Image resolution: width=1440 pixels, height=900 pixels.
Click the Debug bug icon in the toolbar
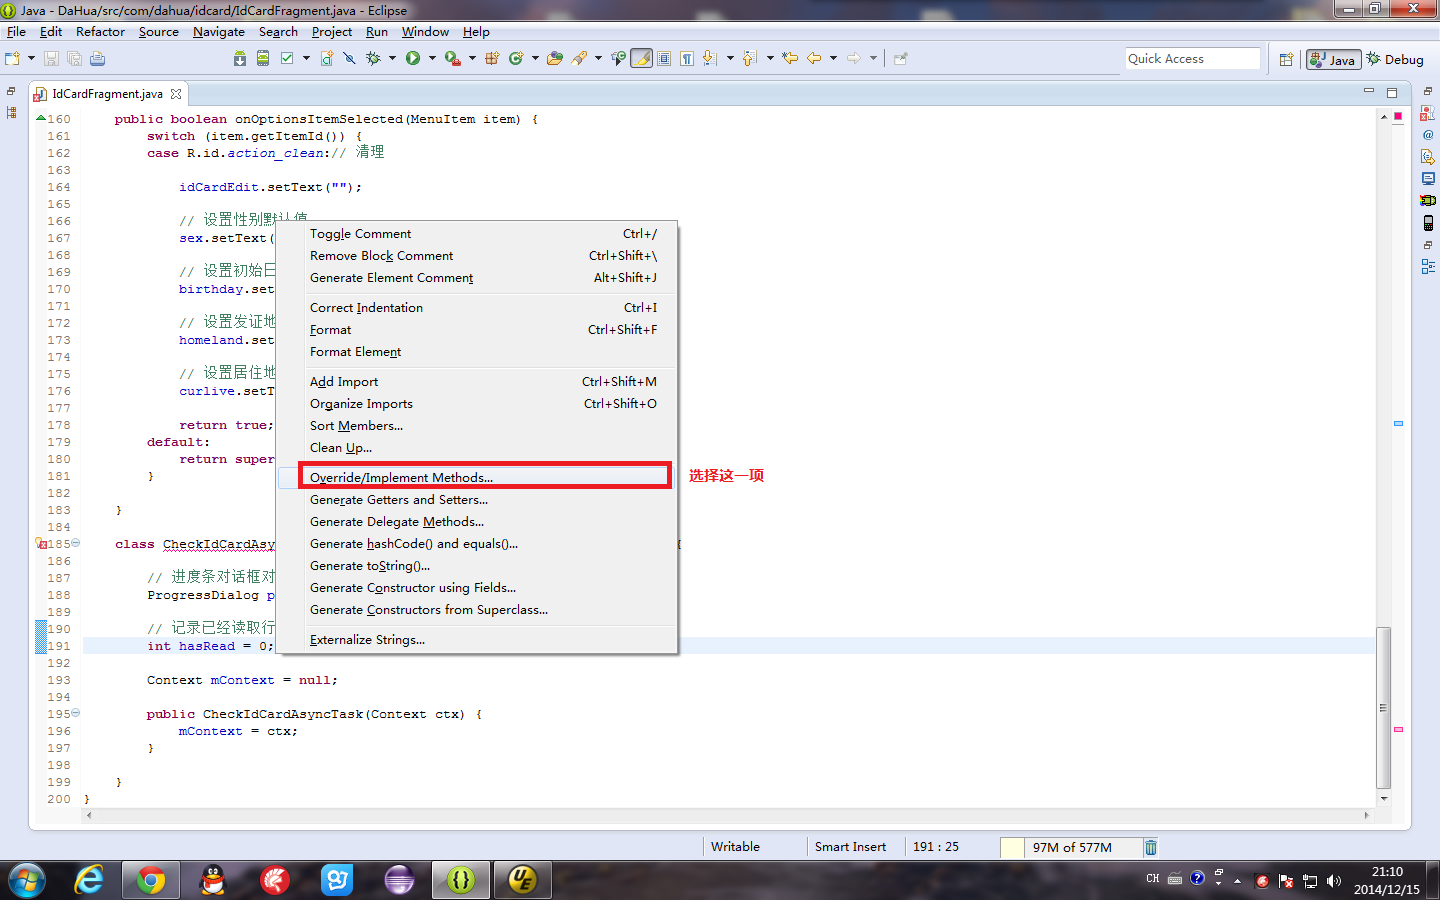tap(373, 59)
